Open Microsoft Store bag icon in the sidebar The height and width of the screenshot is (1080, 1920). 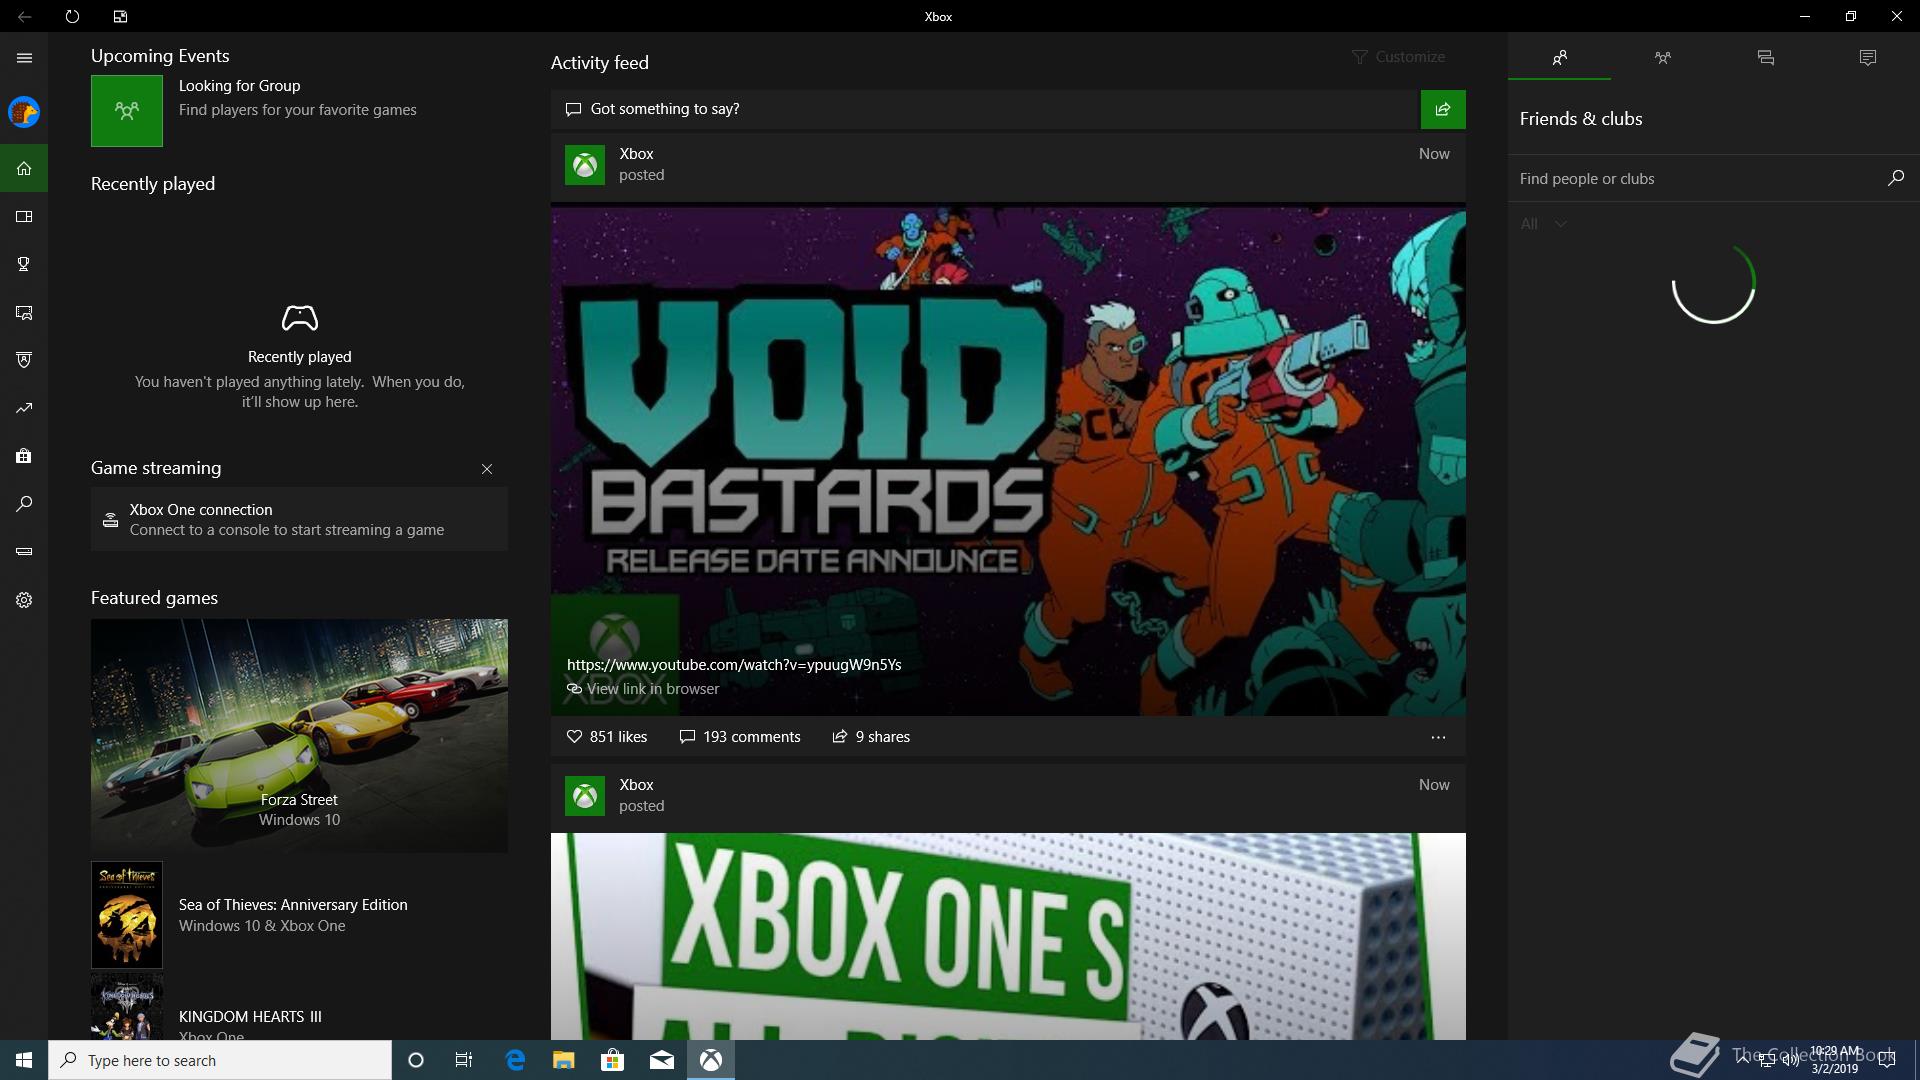(x=24, y=456)
